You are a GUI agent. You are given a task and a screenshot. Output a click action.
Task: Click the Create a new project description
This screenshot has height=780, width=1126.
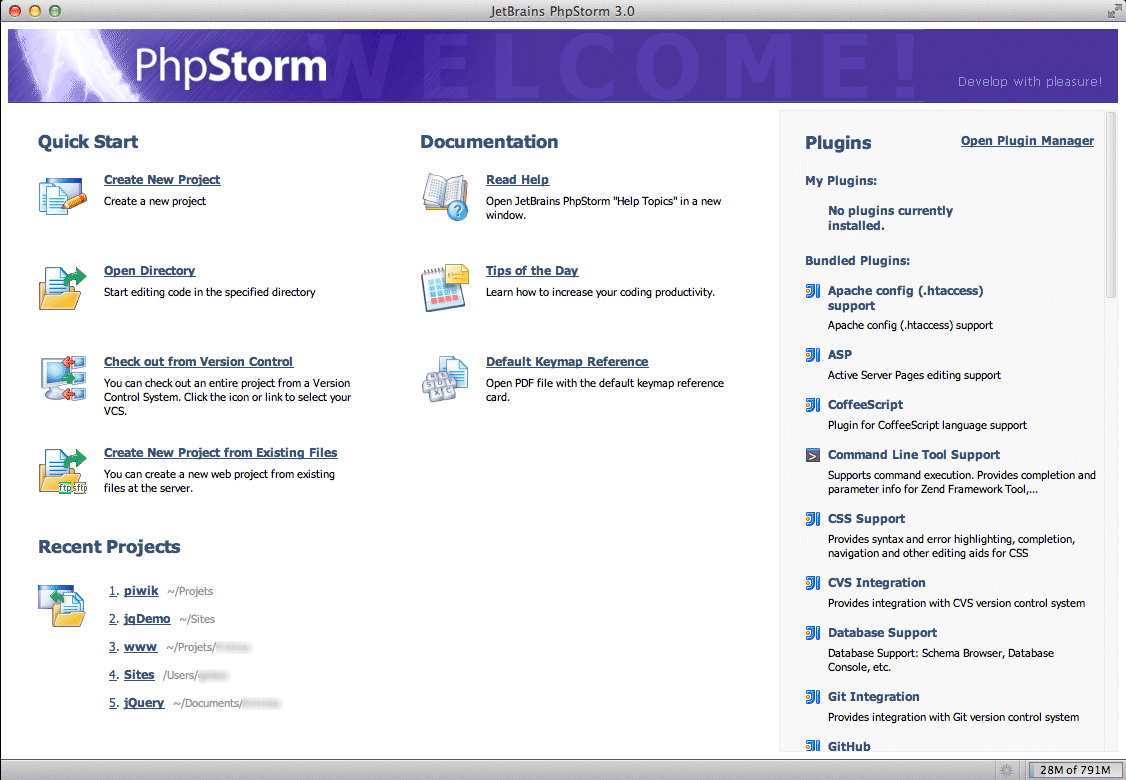point(154,201)
